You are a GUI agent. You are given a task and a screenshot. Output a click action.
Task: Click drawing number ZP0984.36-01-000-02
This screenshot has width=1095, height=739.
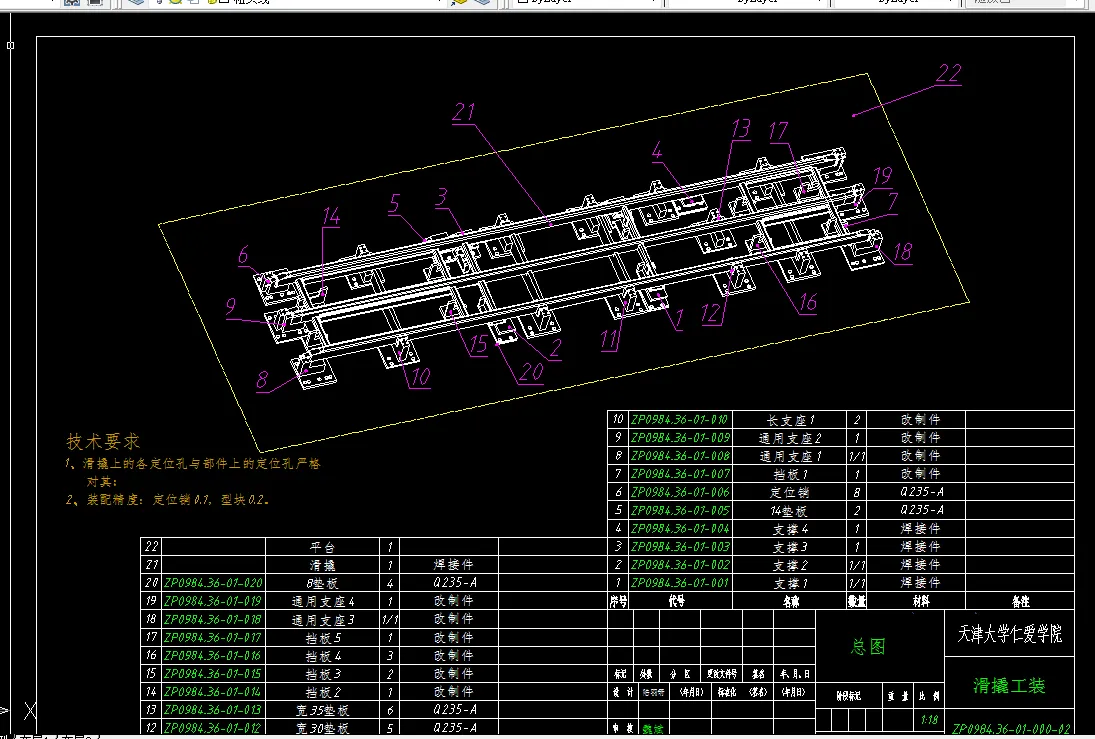[x=1011, y=729]
